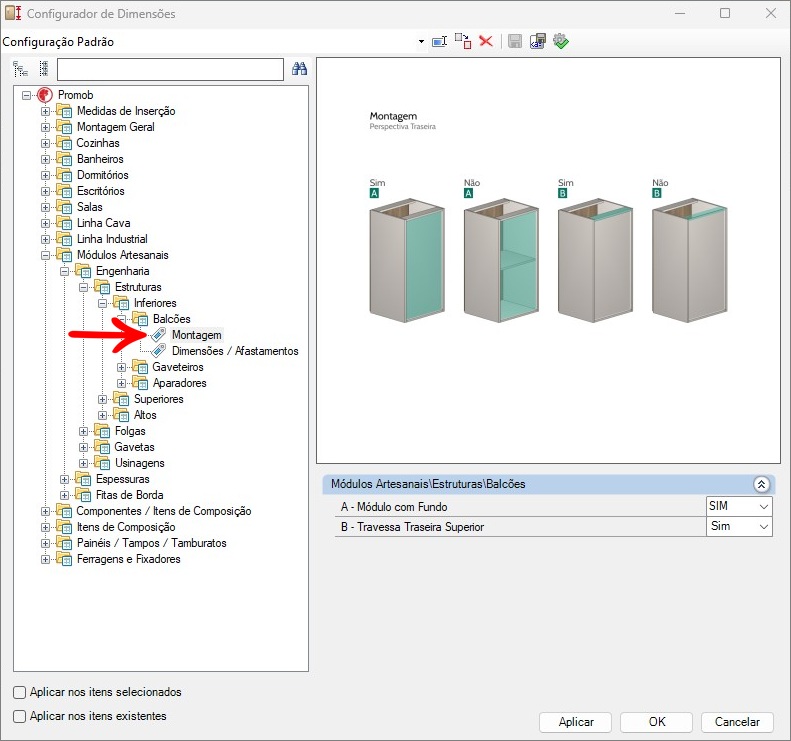
Task: Click the rename configuration icon
Action: coord(440,41)
